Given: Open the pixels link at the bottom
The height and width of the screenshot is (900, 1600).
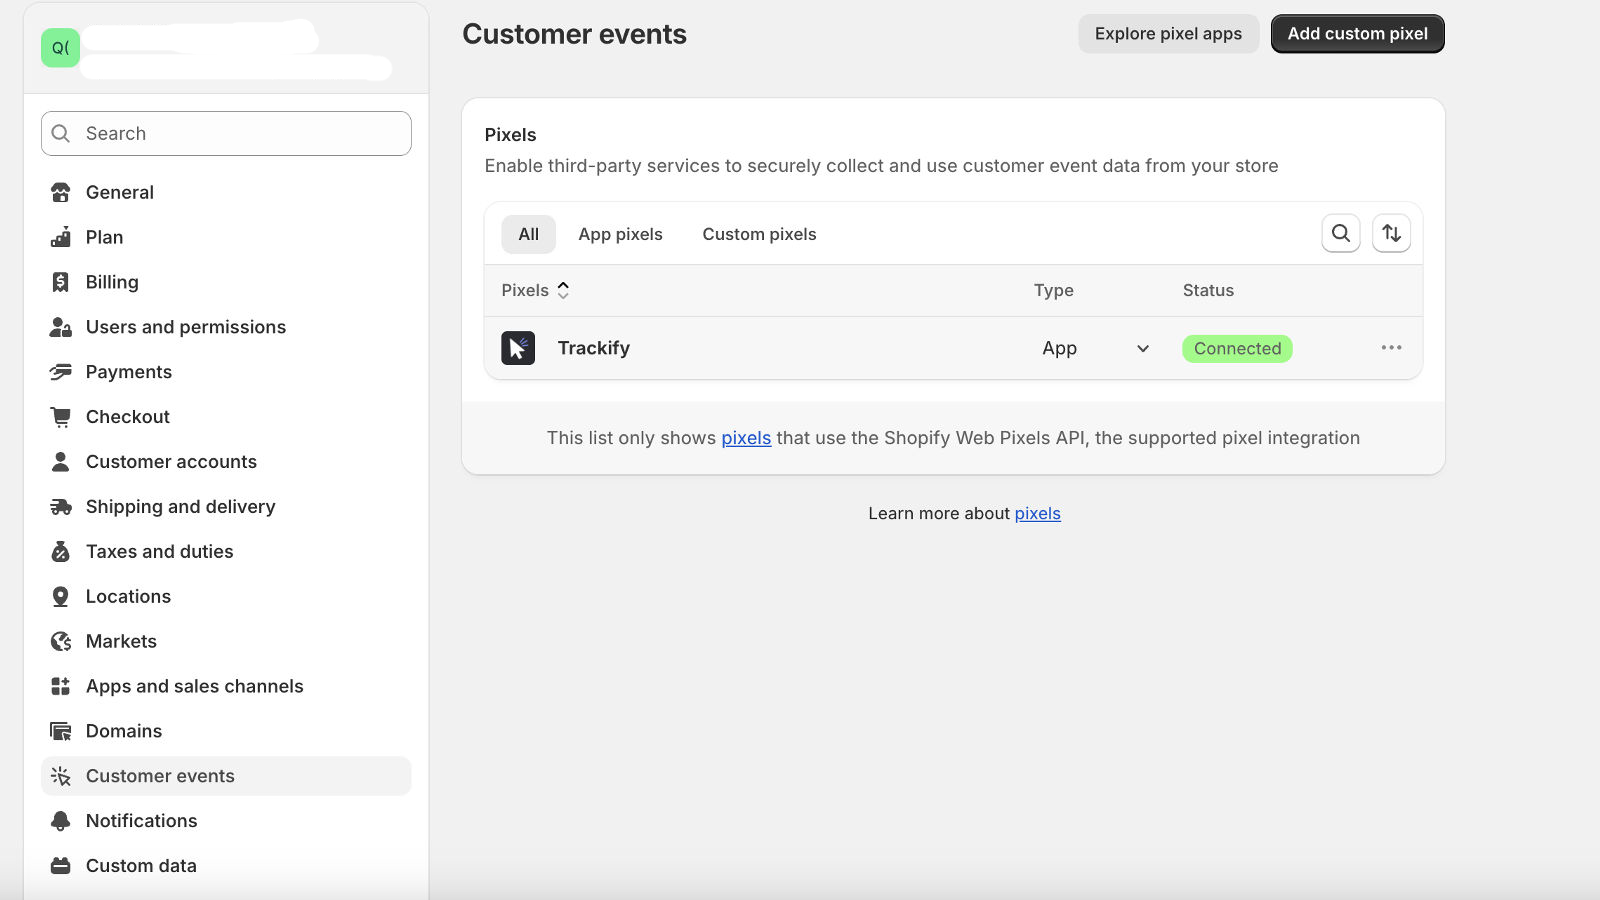Looking at the screenshot, I should coord(1038,513).
